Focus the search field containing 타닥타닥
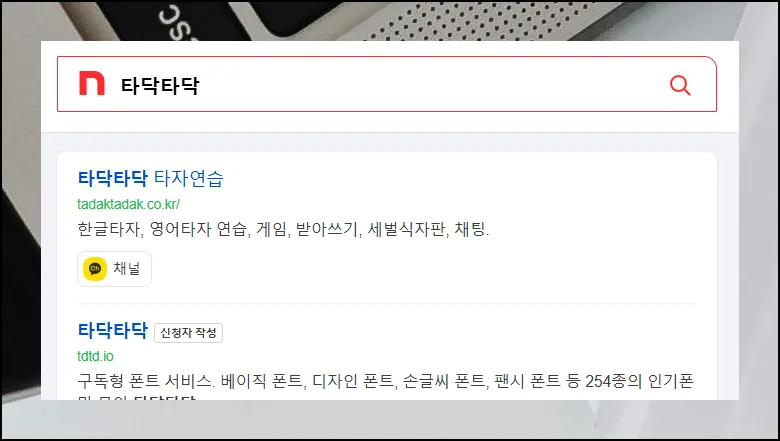The image size is (780, 441). pos(387,84)
